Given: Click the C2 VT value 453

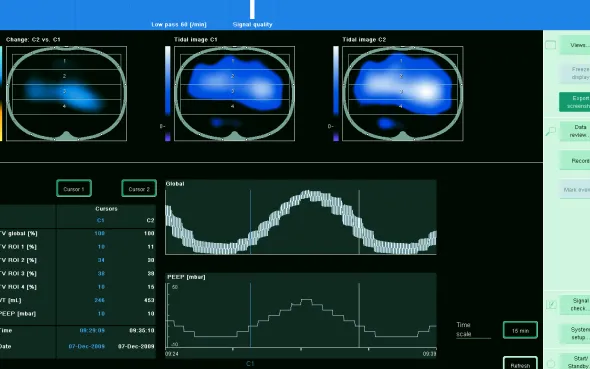Looking at the screenshot, I should click(149, 300).
